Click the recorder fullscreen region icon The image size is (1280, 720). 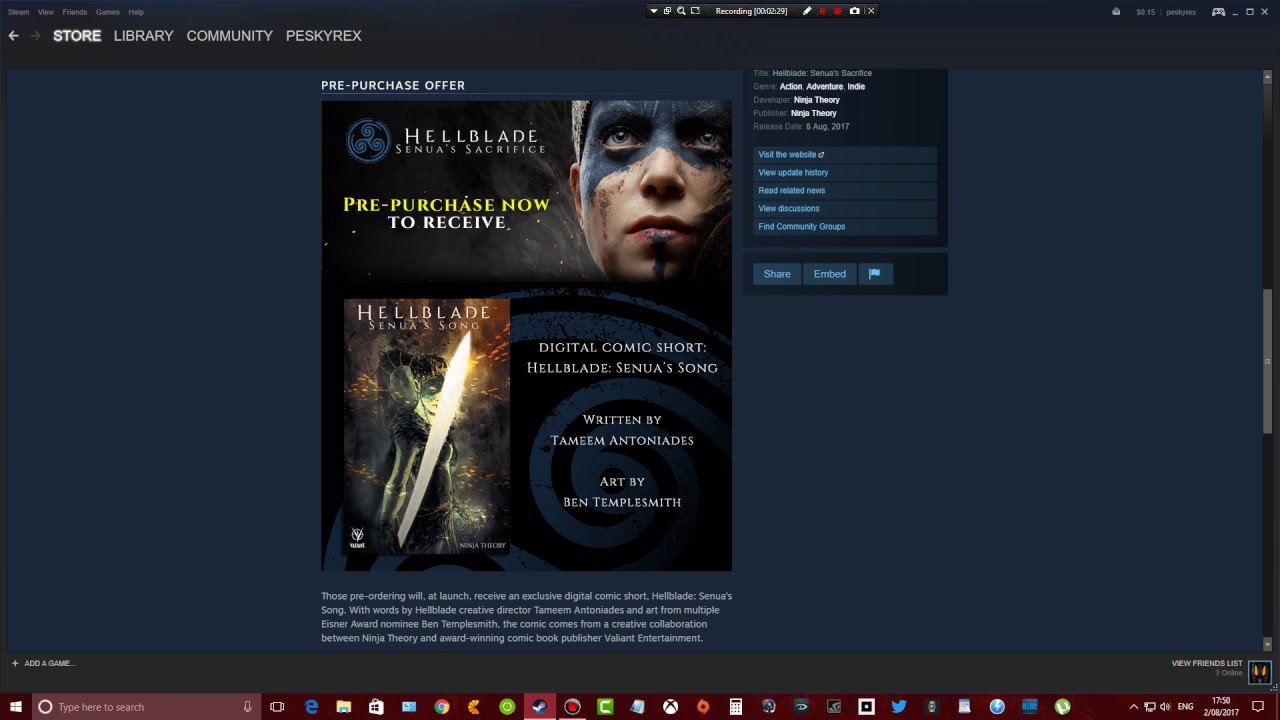tap(695, 11)
